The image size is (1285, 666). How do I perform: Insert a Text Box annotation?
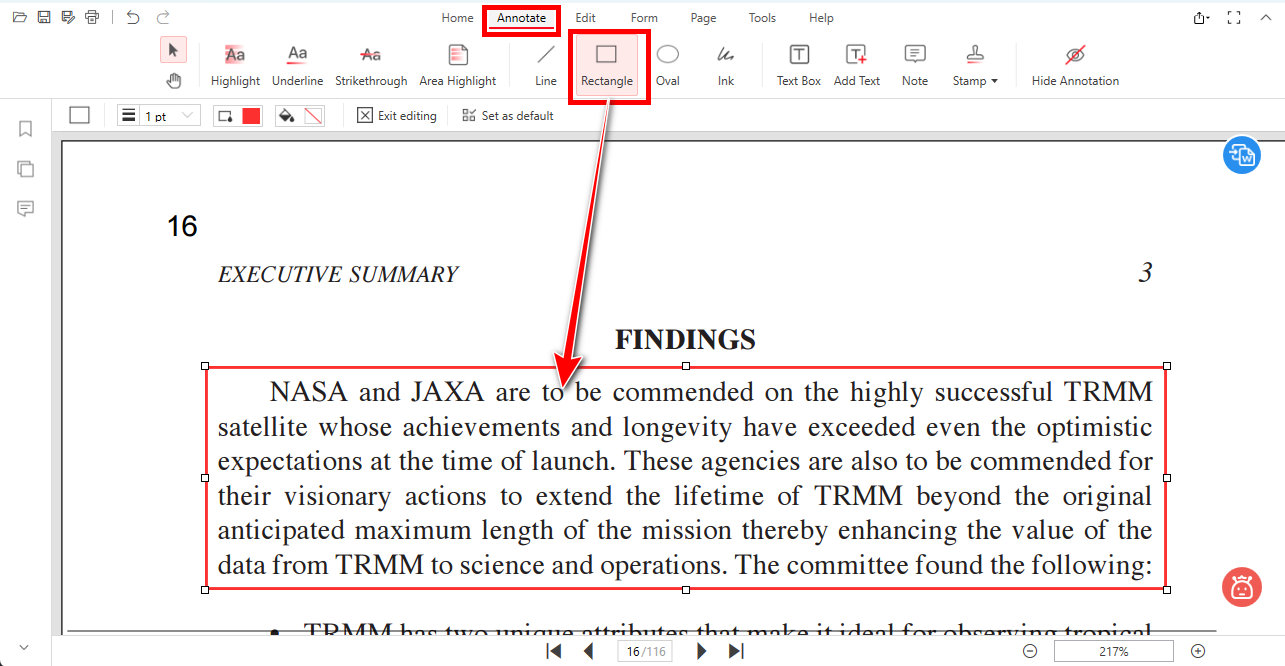point(799,66)
